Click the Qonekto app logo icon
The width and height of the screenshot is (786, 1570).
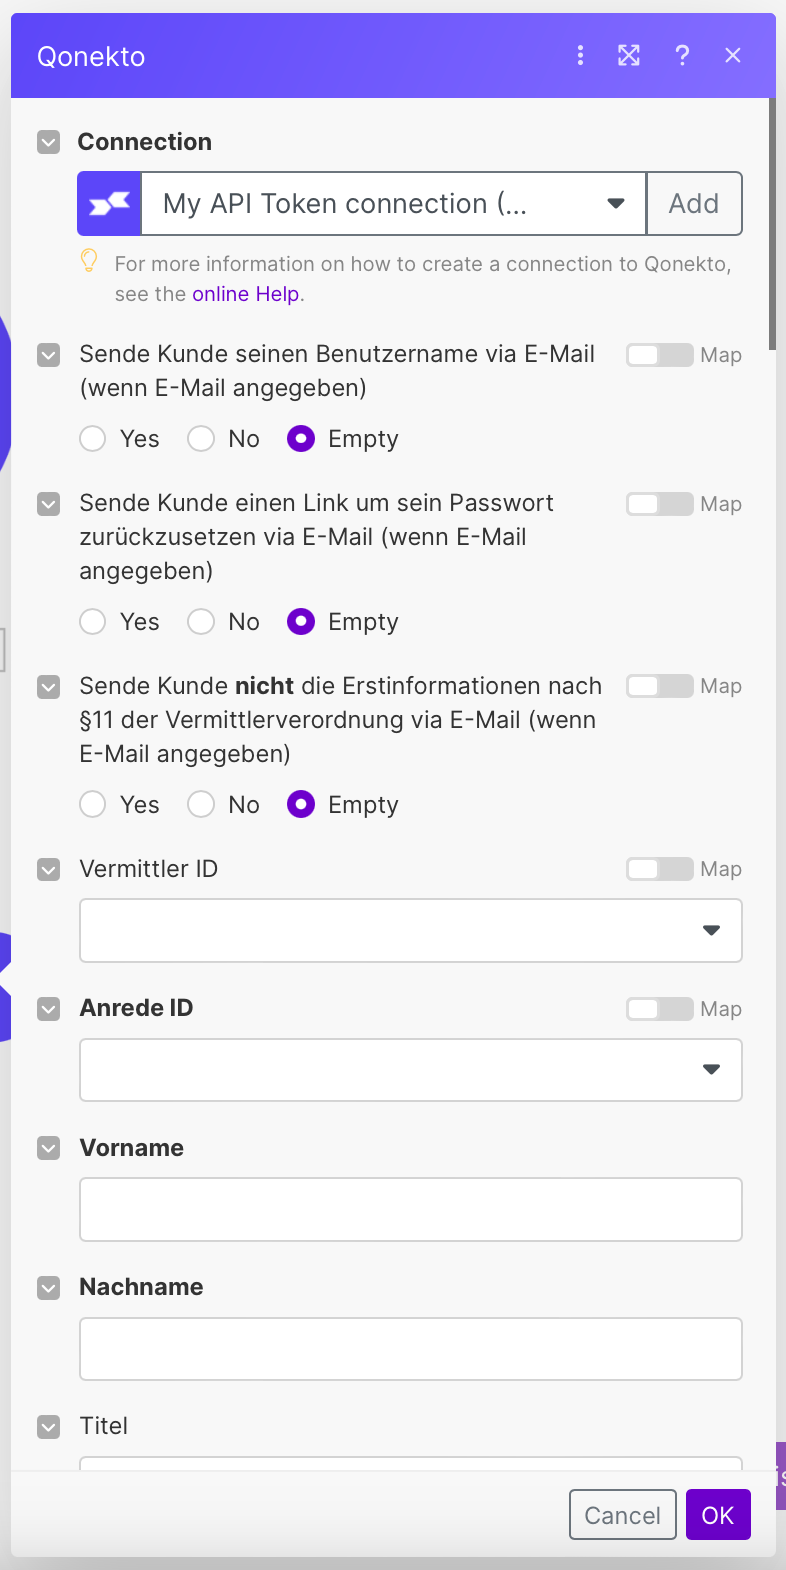110,204
